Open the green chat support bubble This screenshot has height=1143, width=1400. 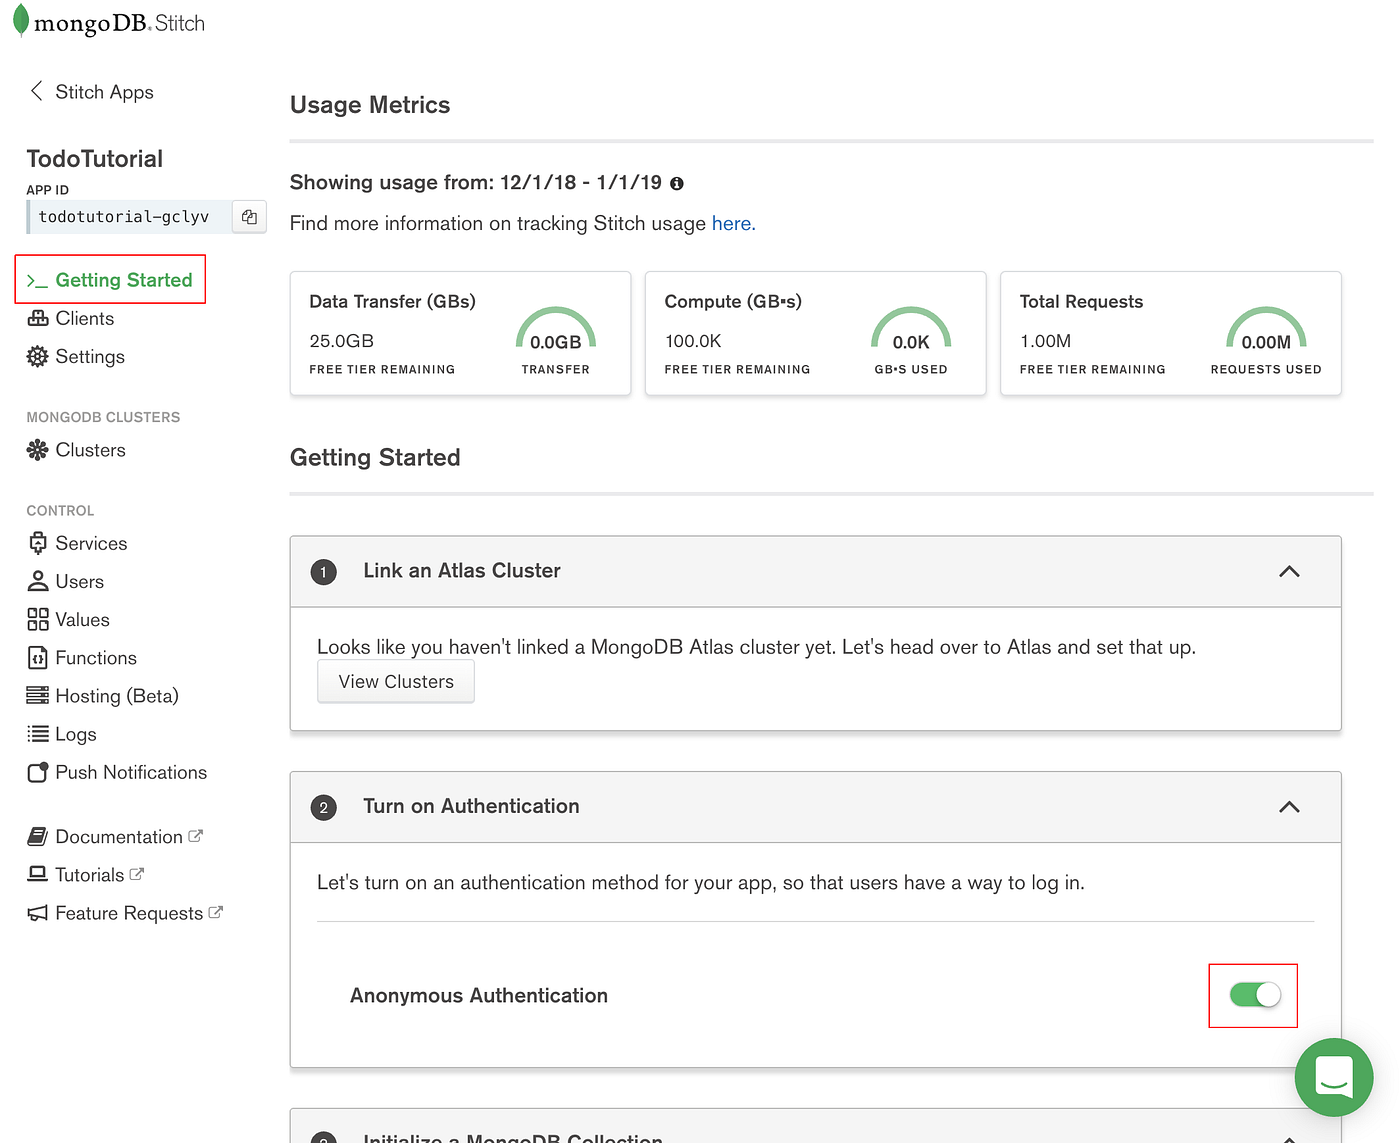point(1333,1077)
